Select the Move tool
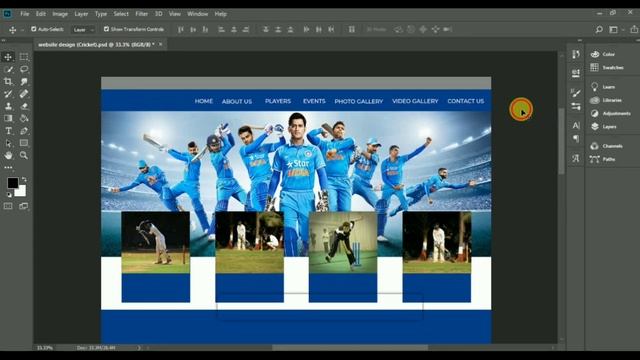This screenshot has width=640, height=360. tap(8, 57)
